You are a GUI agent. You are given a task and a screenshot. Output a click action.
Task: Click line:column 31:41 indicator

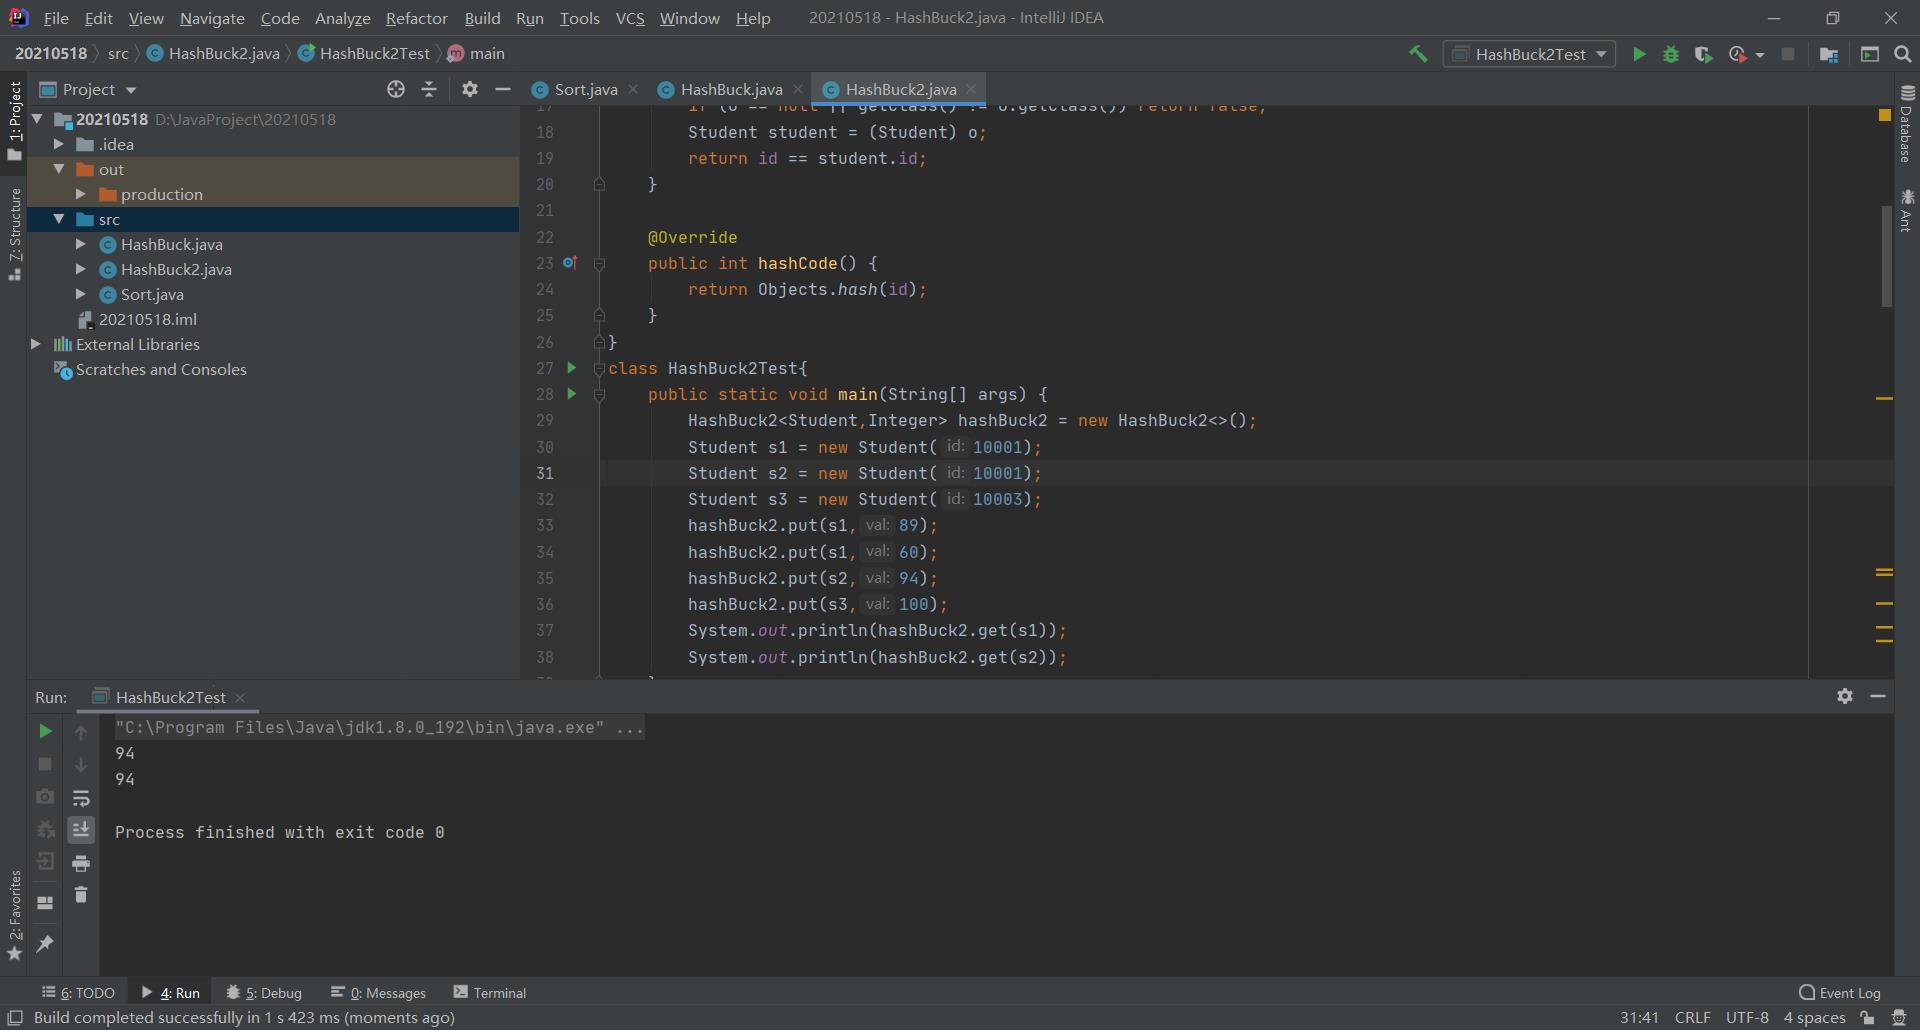1639,1017
